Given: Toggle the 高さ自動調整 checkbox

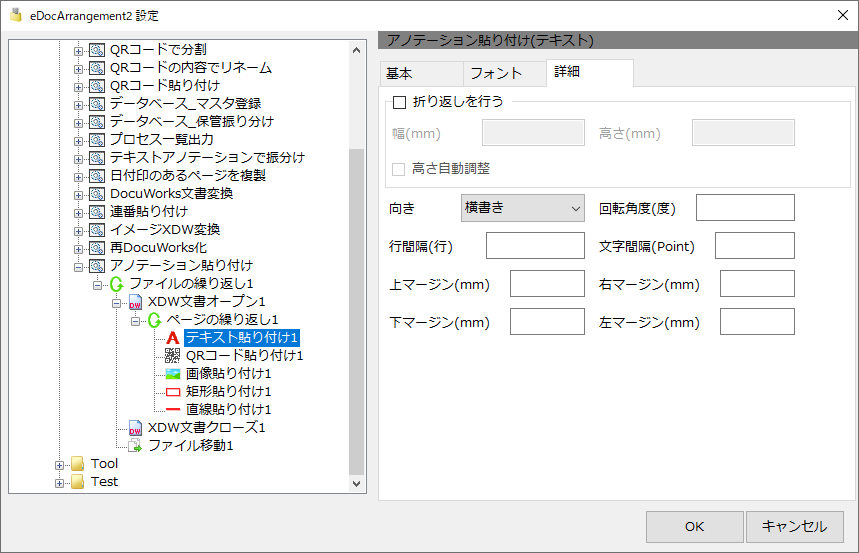Looking at the screenshot, I should [399, 169].
